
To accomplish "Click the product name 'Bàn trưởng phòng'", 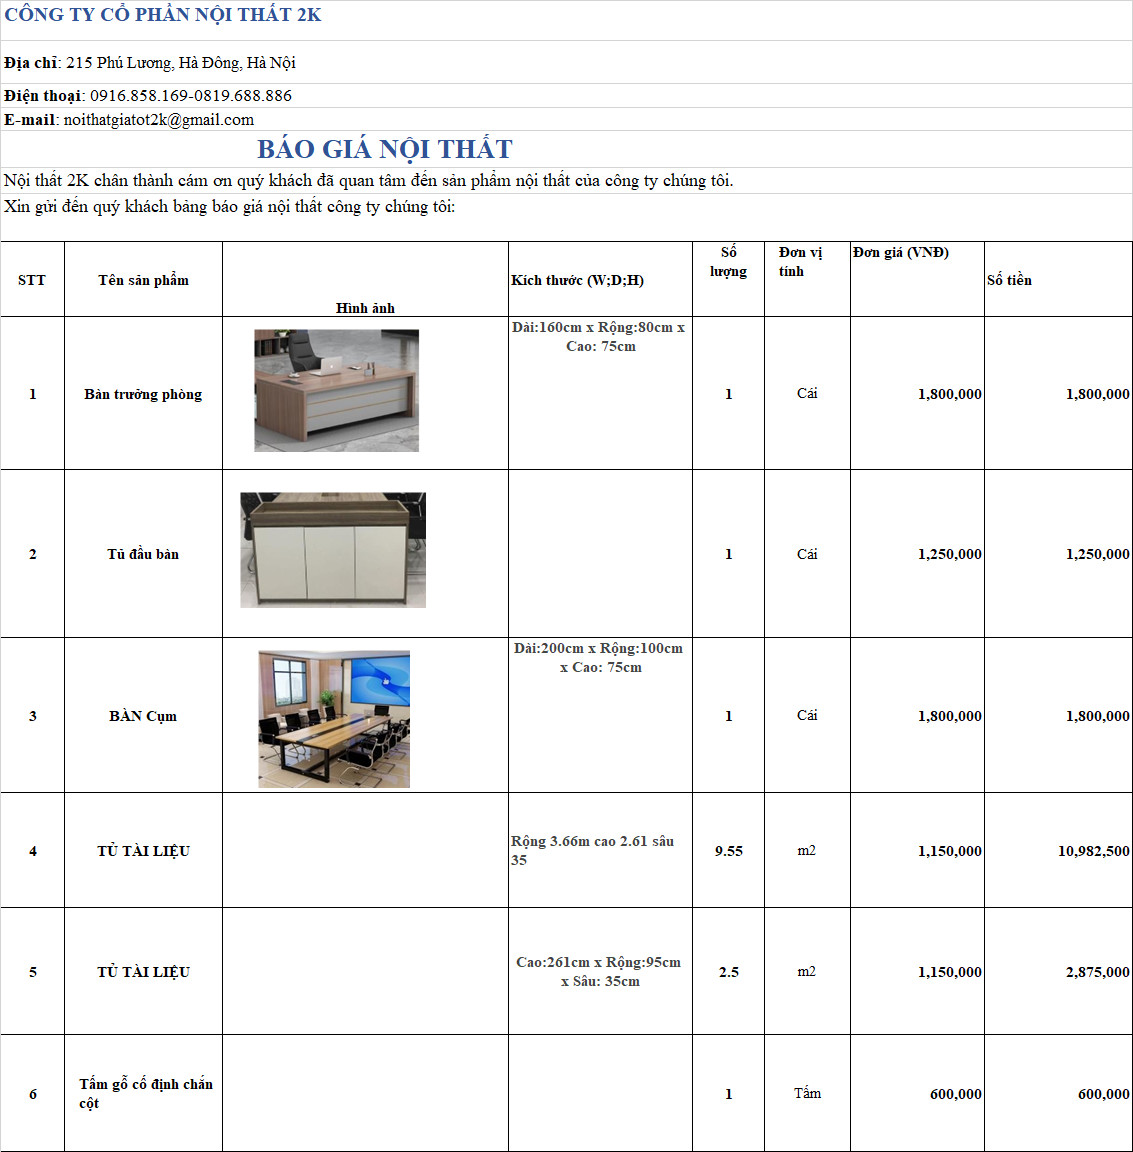I will point(143,394).
